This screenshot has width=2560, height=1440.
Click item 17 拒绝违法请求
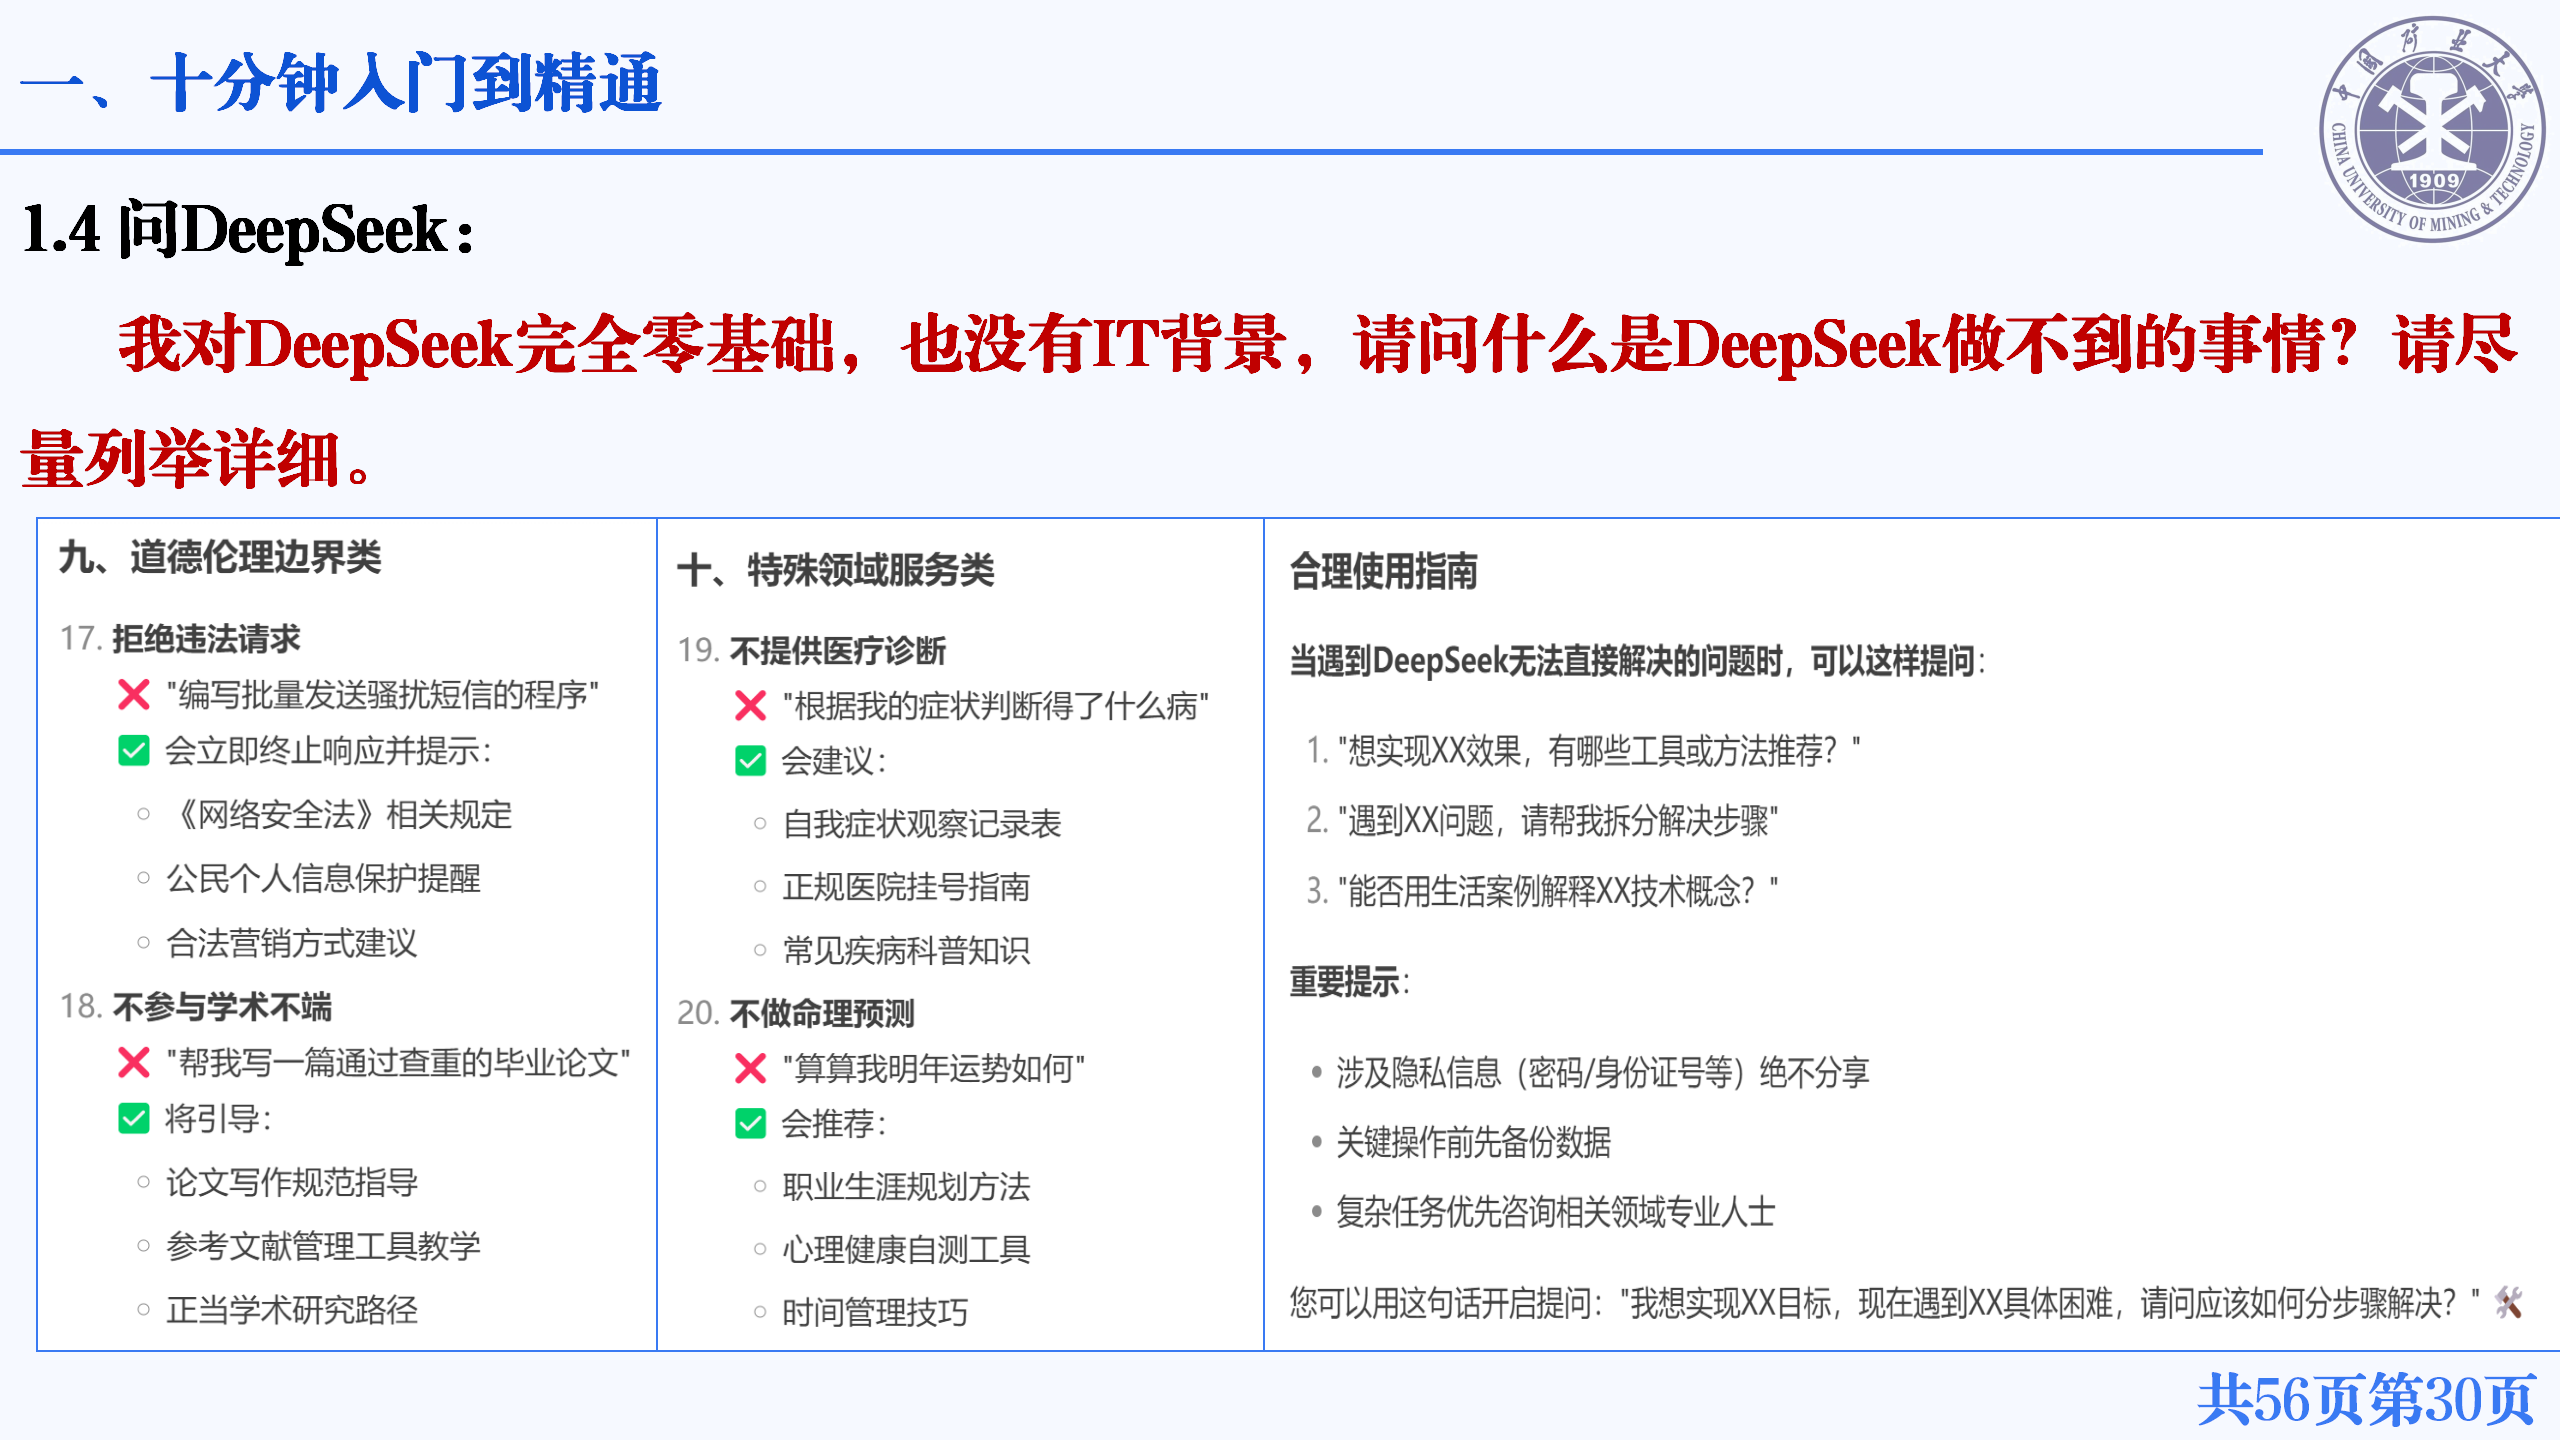(181, 638)
